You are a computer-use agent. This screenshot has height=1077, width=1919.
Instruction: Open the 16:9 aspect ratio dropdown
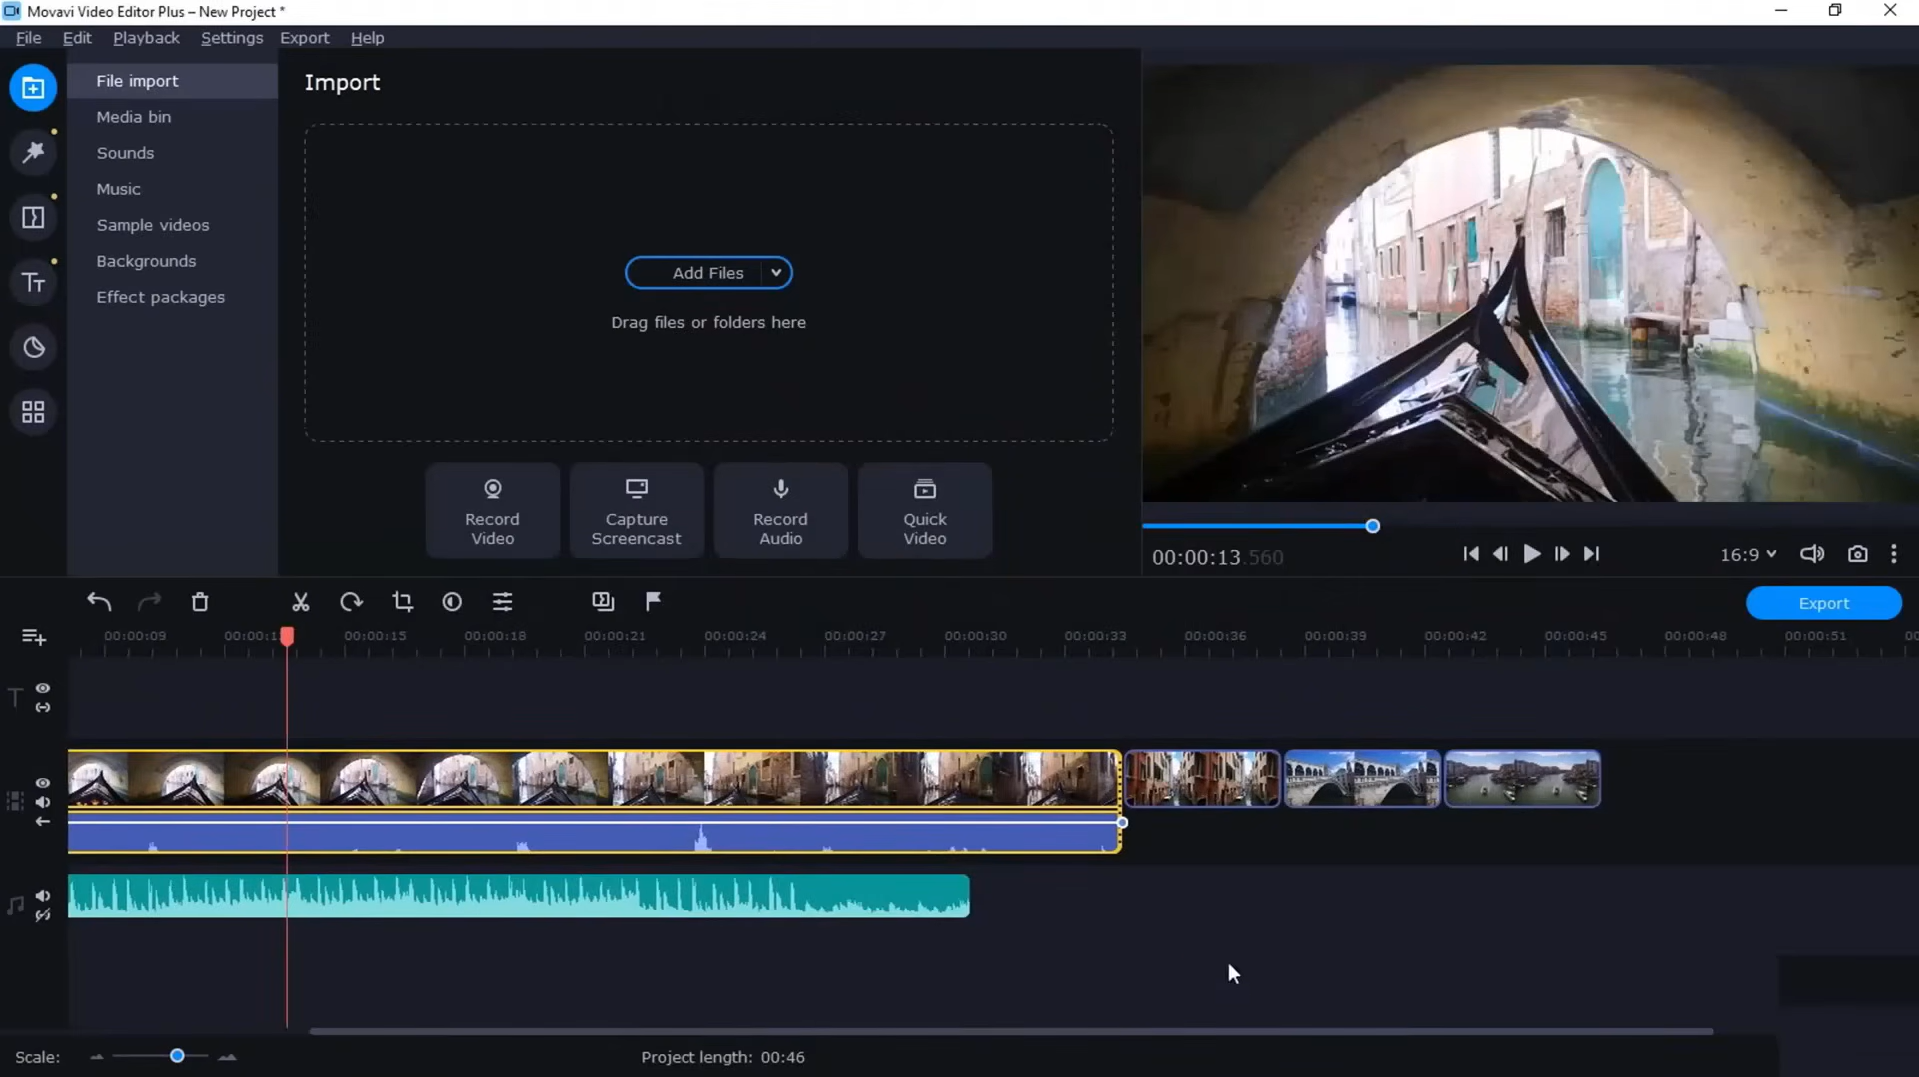[1747, 554]
